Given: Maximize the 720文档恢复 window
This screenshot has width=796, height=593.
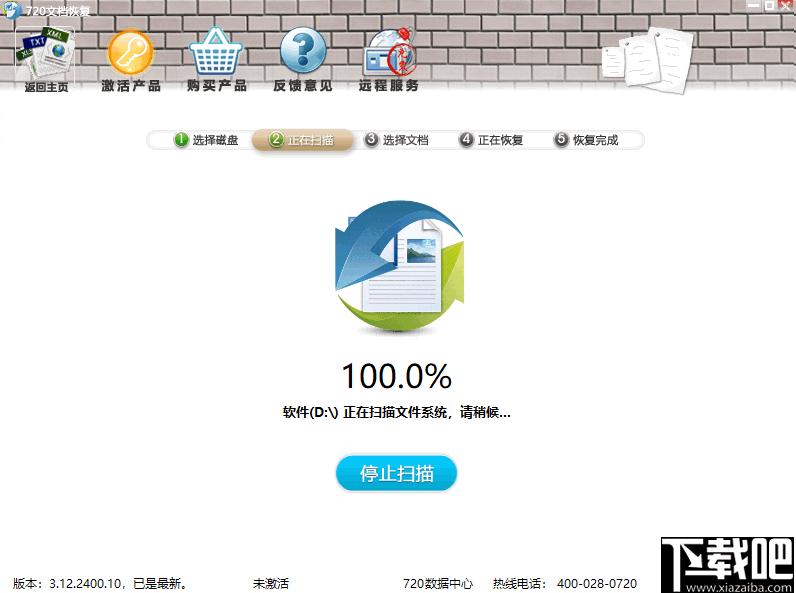Looking at the screenshot, I should [770, 6].
